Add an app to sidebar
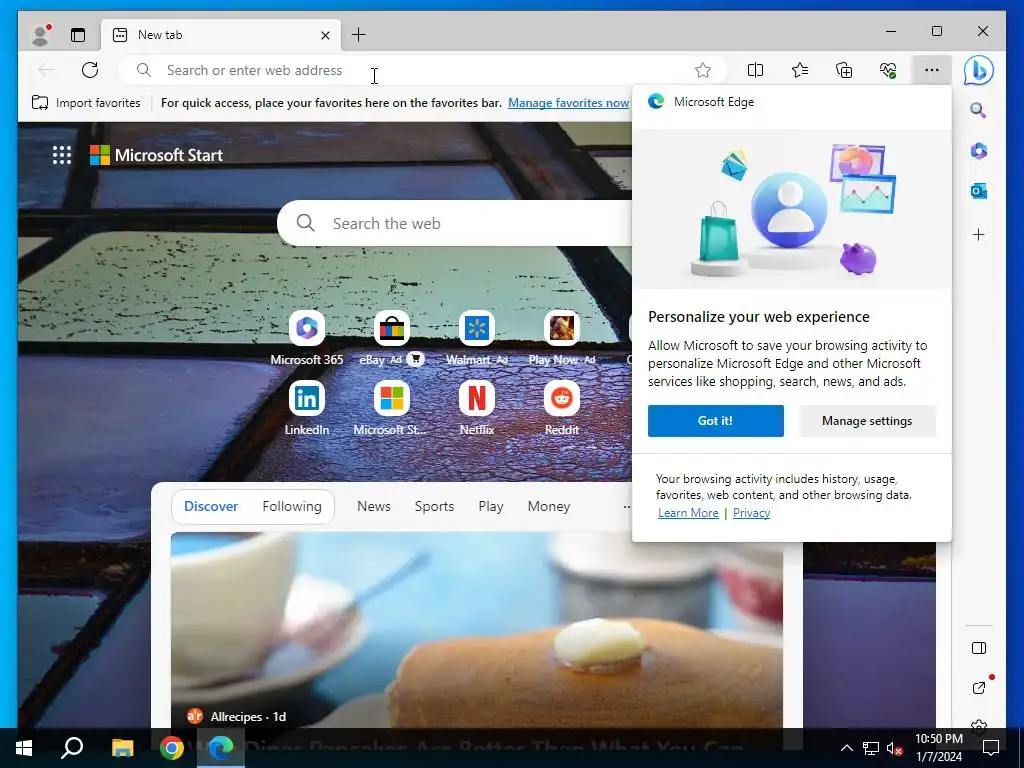 point(978,234)
